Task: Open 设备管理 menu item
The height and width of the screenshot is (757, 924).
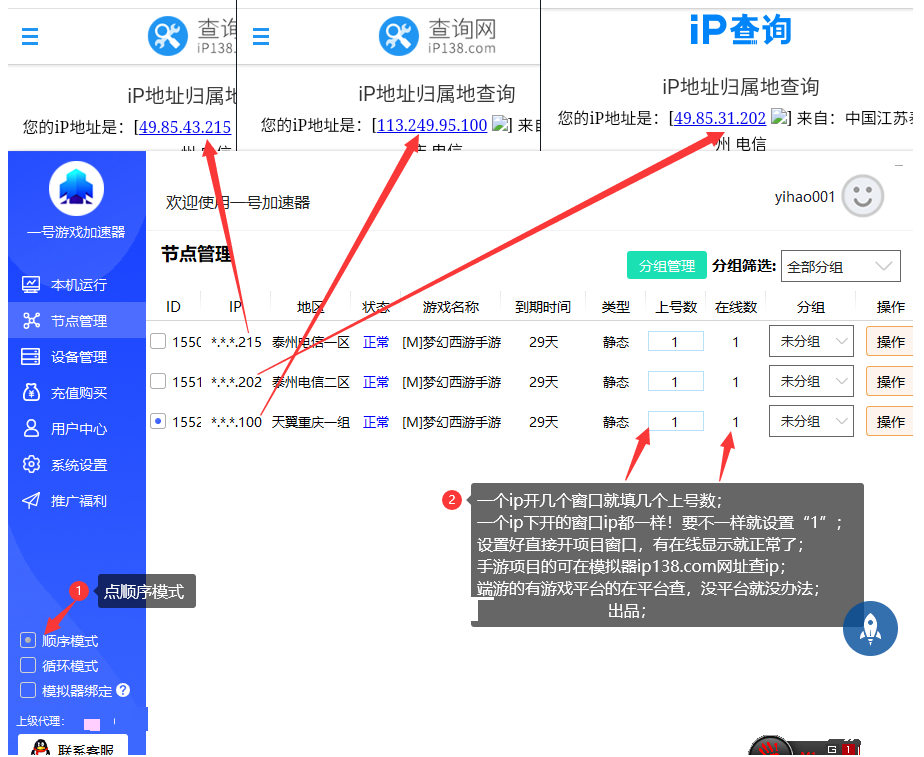Action: 77,356
